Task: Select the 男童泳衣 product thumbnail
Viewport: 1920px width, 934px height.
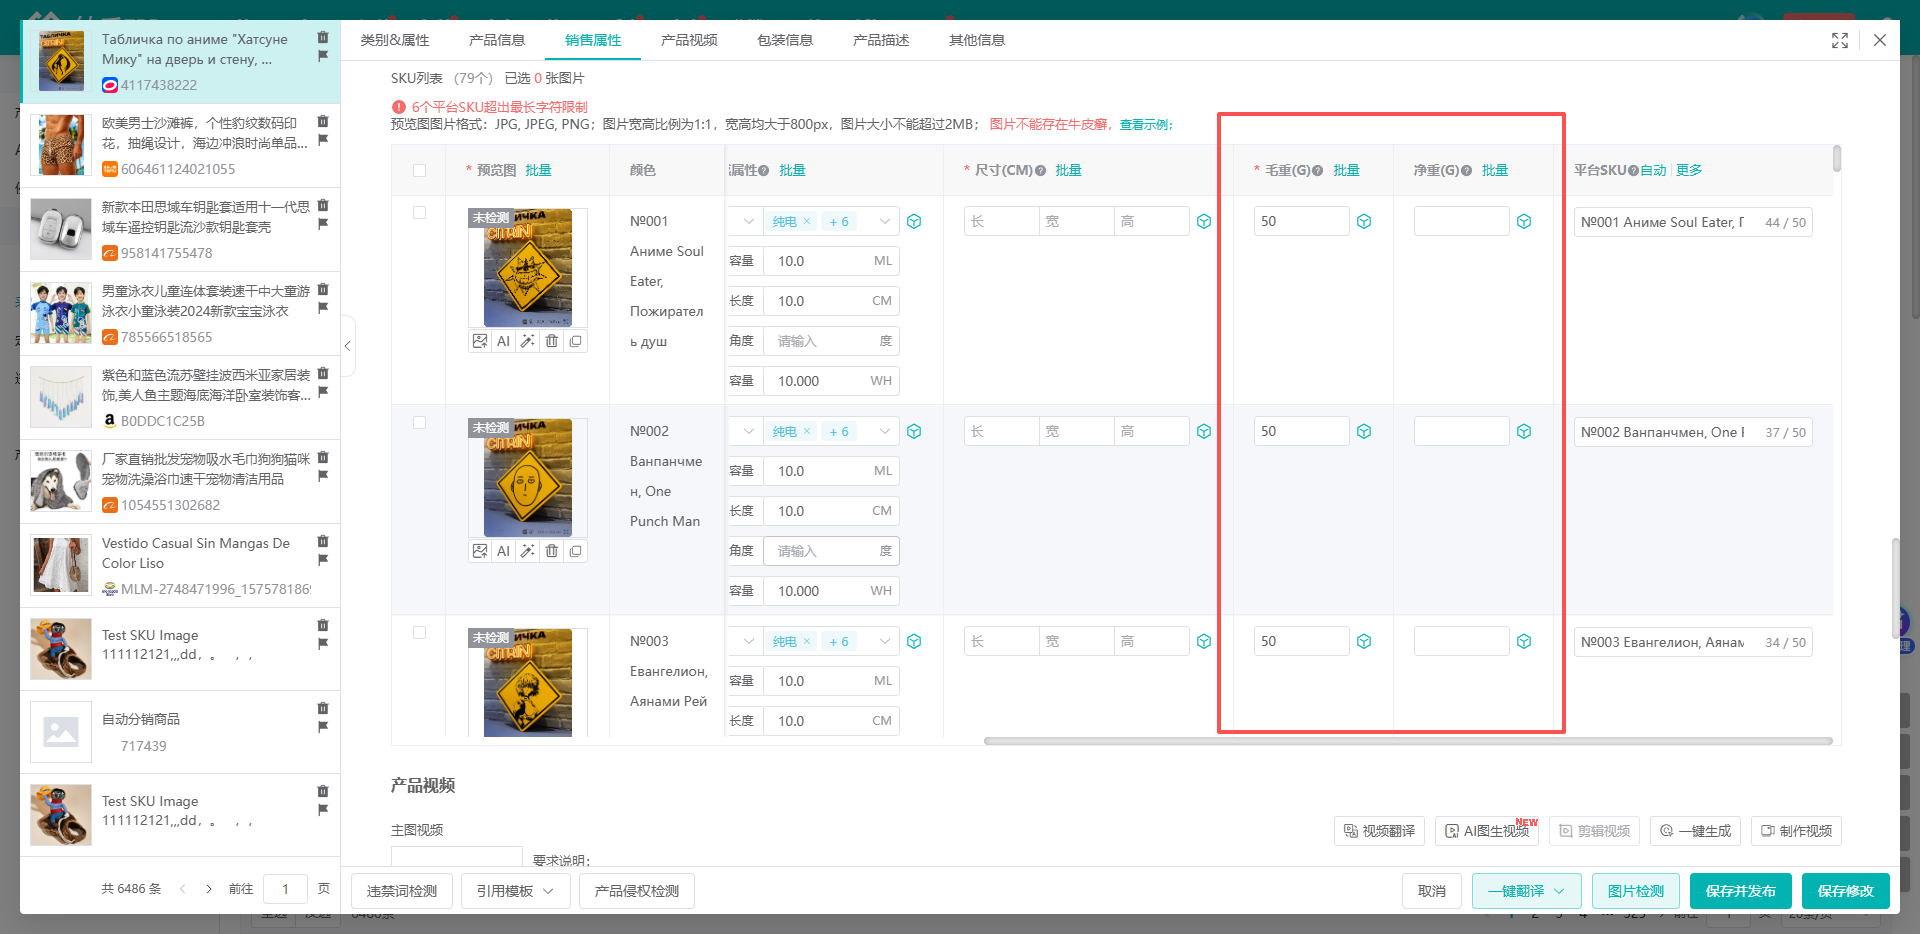Action: click(x=61, y=313)
